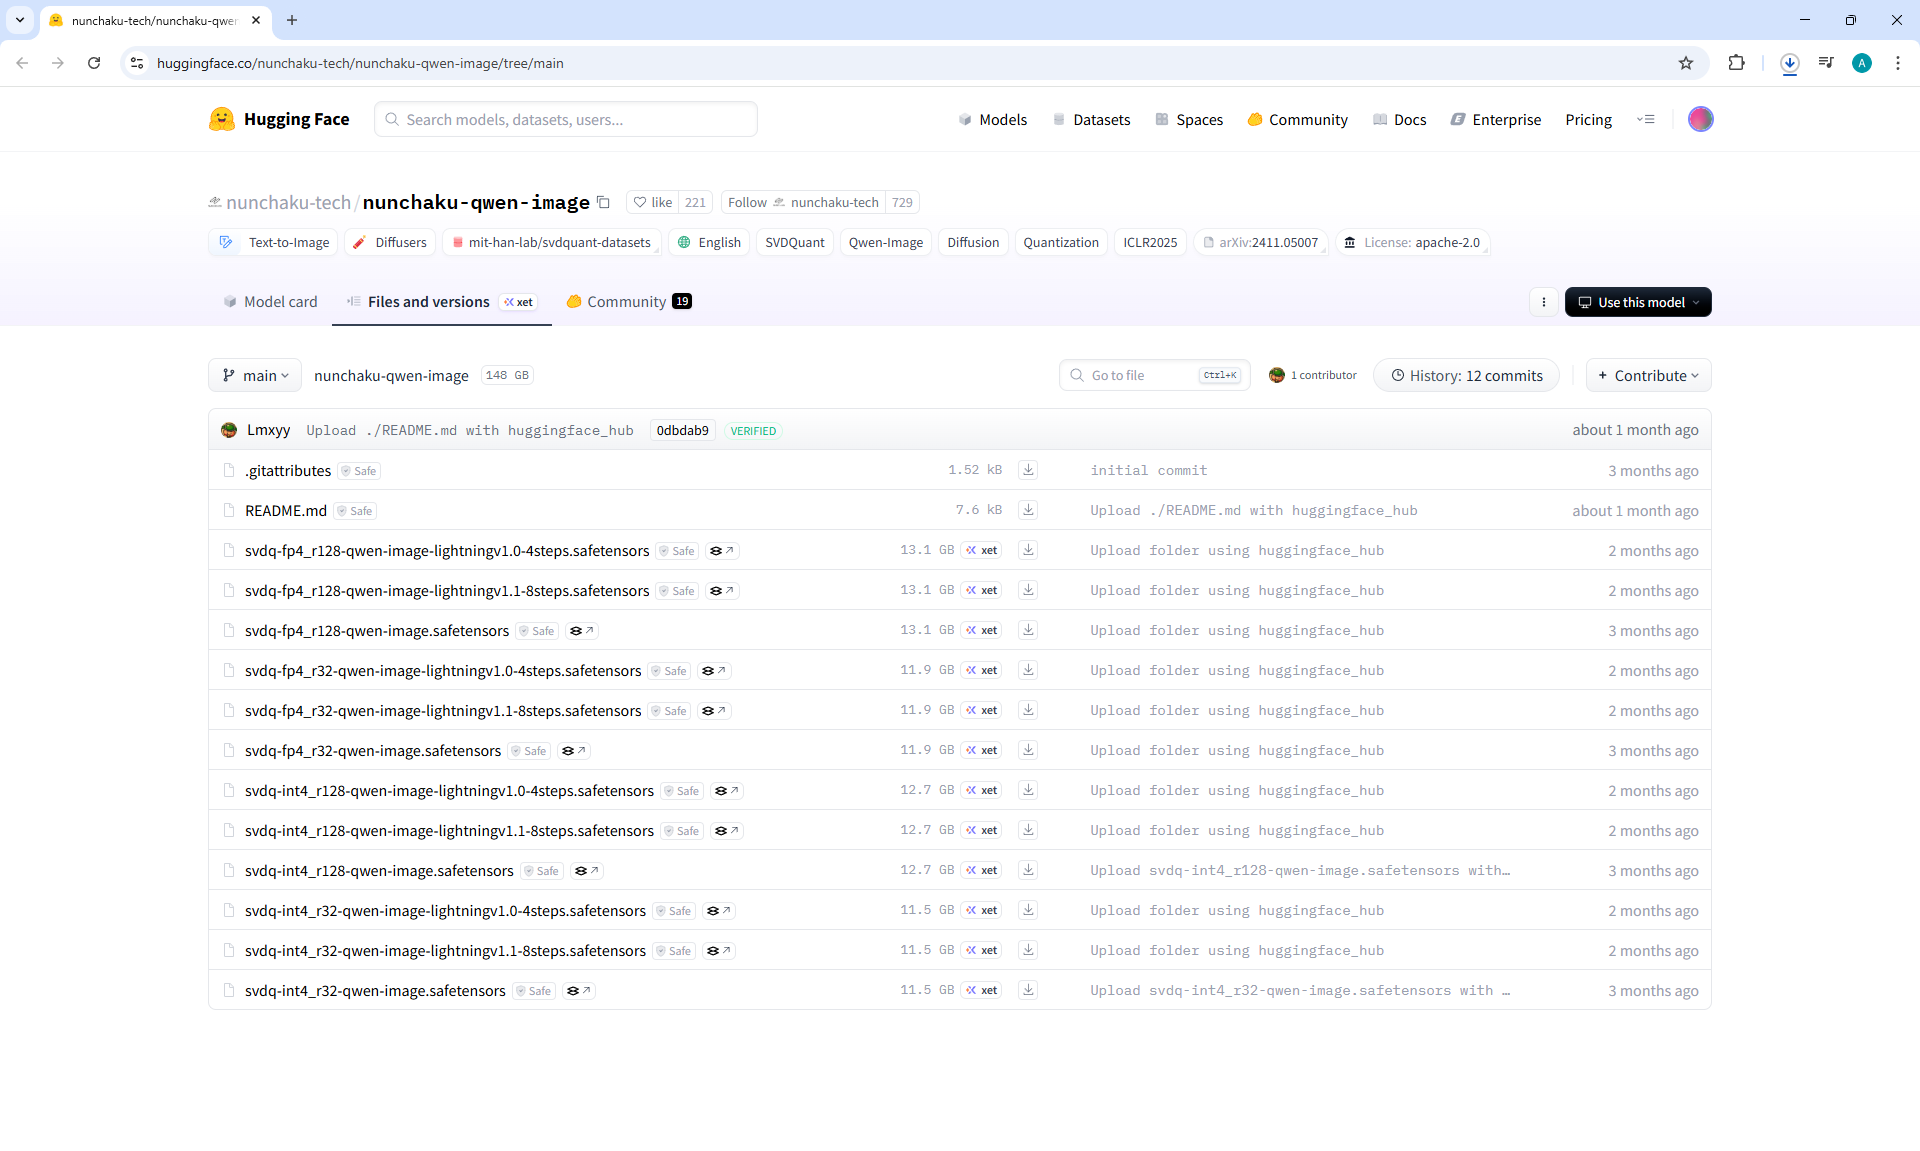Screen dimensions: 1920x1151
Task: Copy model name with the copy icon
Action: [603, 202]
